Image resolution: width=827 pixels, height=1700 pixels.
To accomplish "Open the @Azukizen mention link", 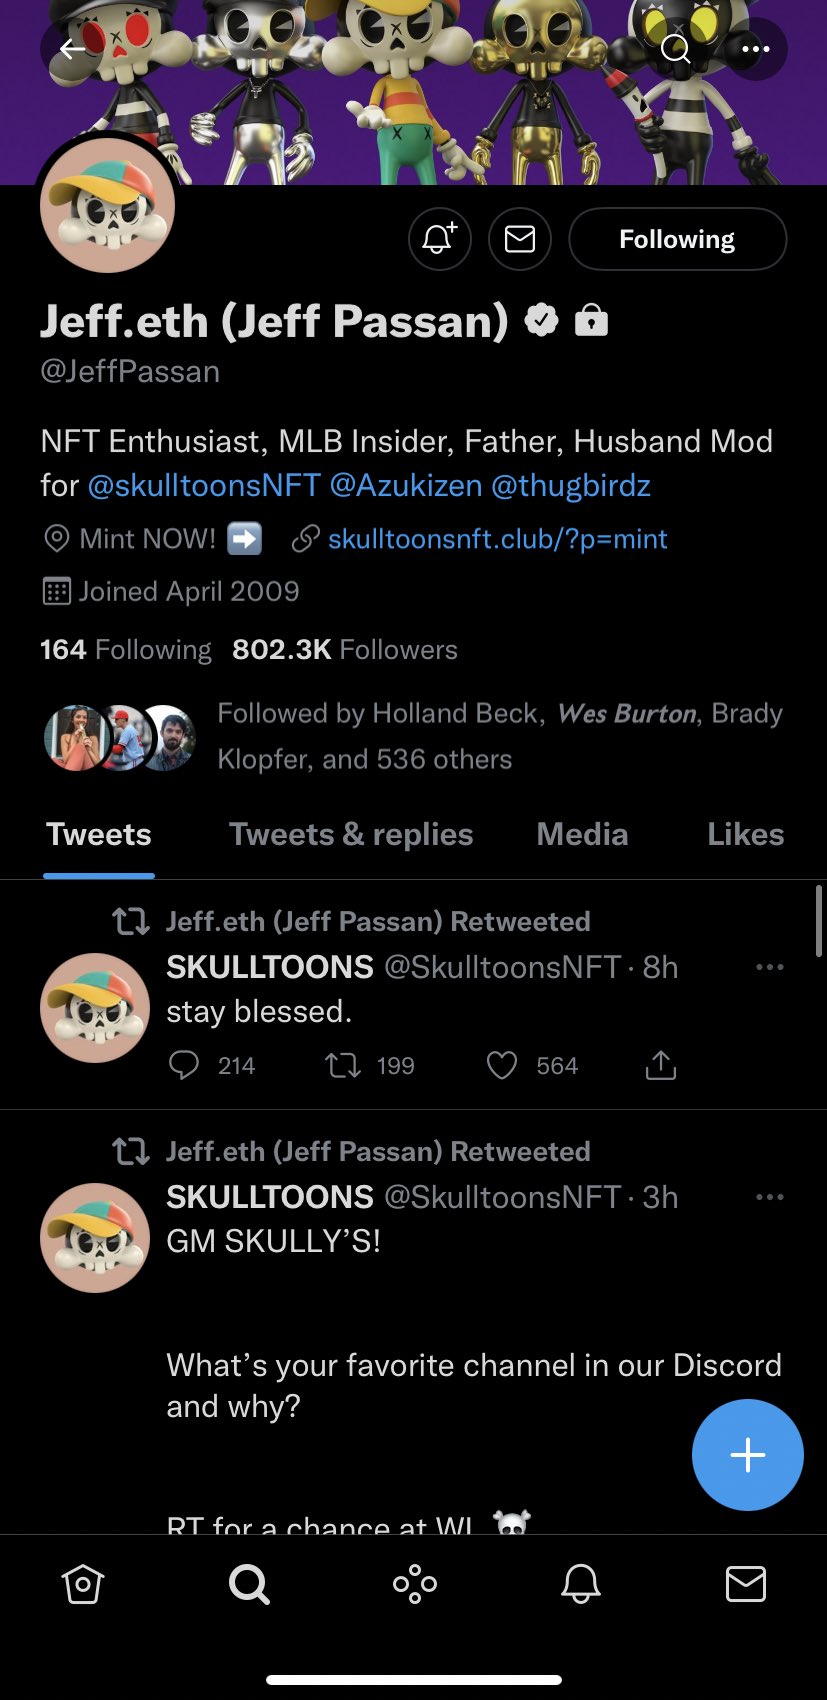I will pos(406,486).
